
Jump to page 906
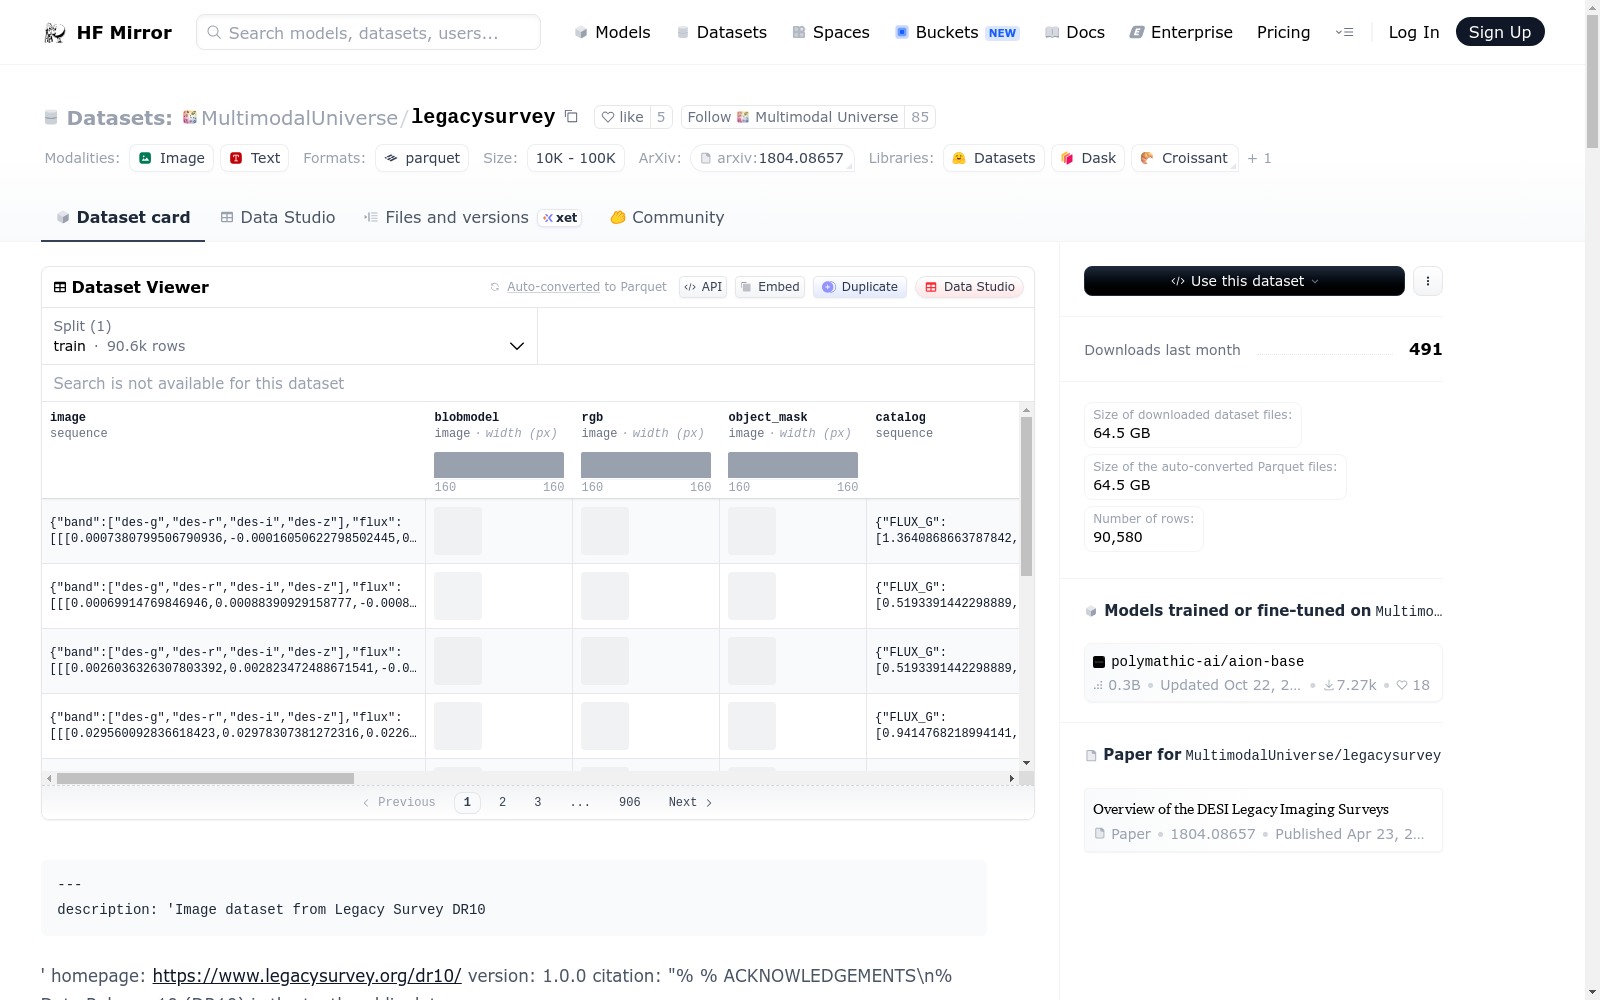(x=629, y=802)
